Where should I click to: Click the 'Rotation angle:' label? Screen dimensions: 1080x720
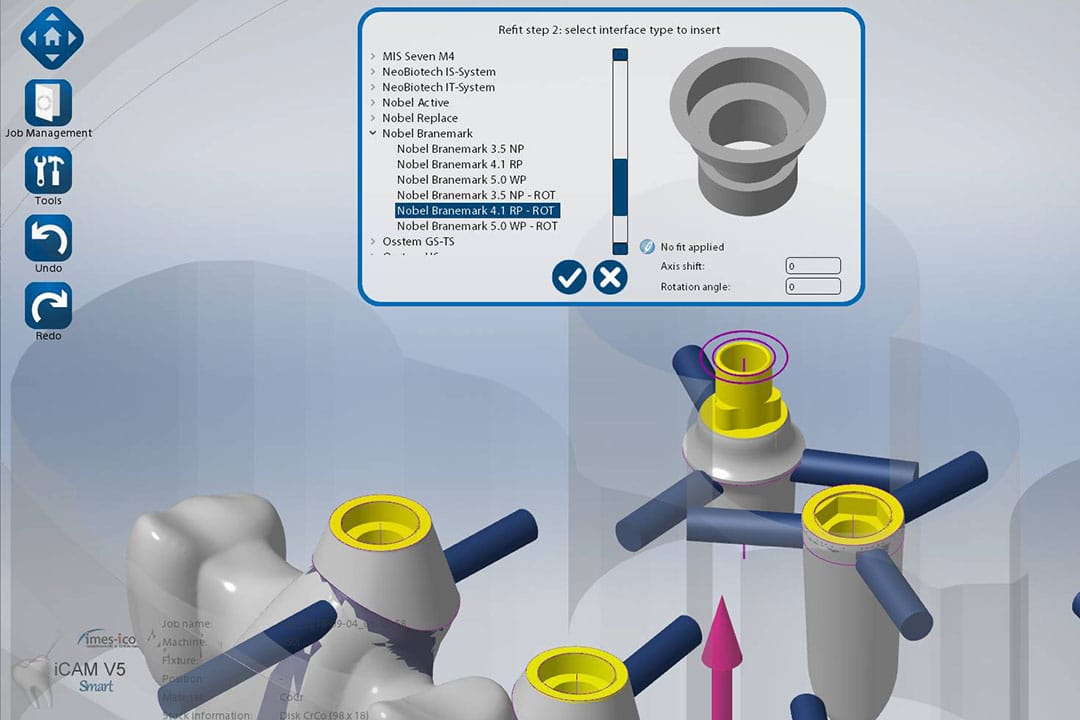pyautogui.click(x=695, y=287)
